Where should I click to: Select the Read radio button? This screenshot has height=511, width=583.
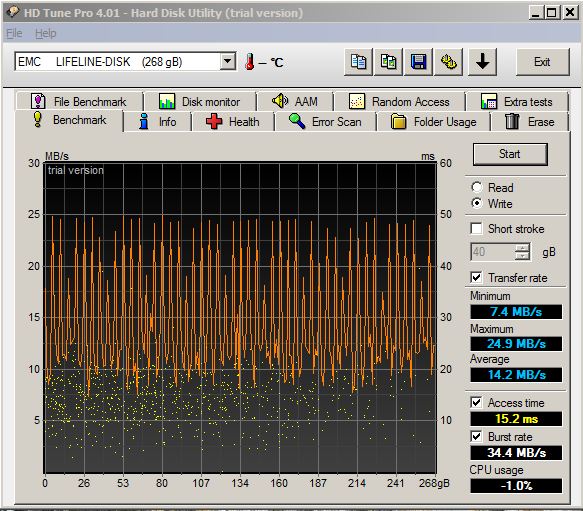pos(477,187)
